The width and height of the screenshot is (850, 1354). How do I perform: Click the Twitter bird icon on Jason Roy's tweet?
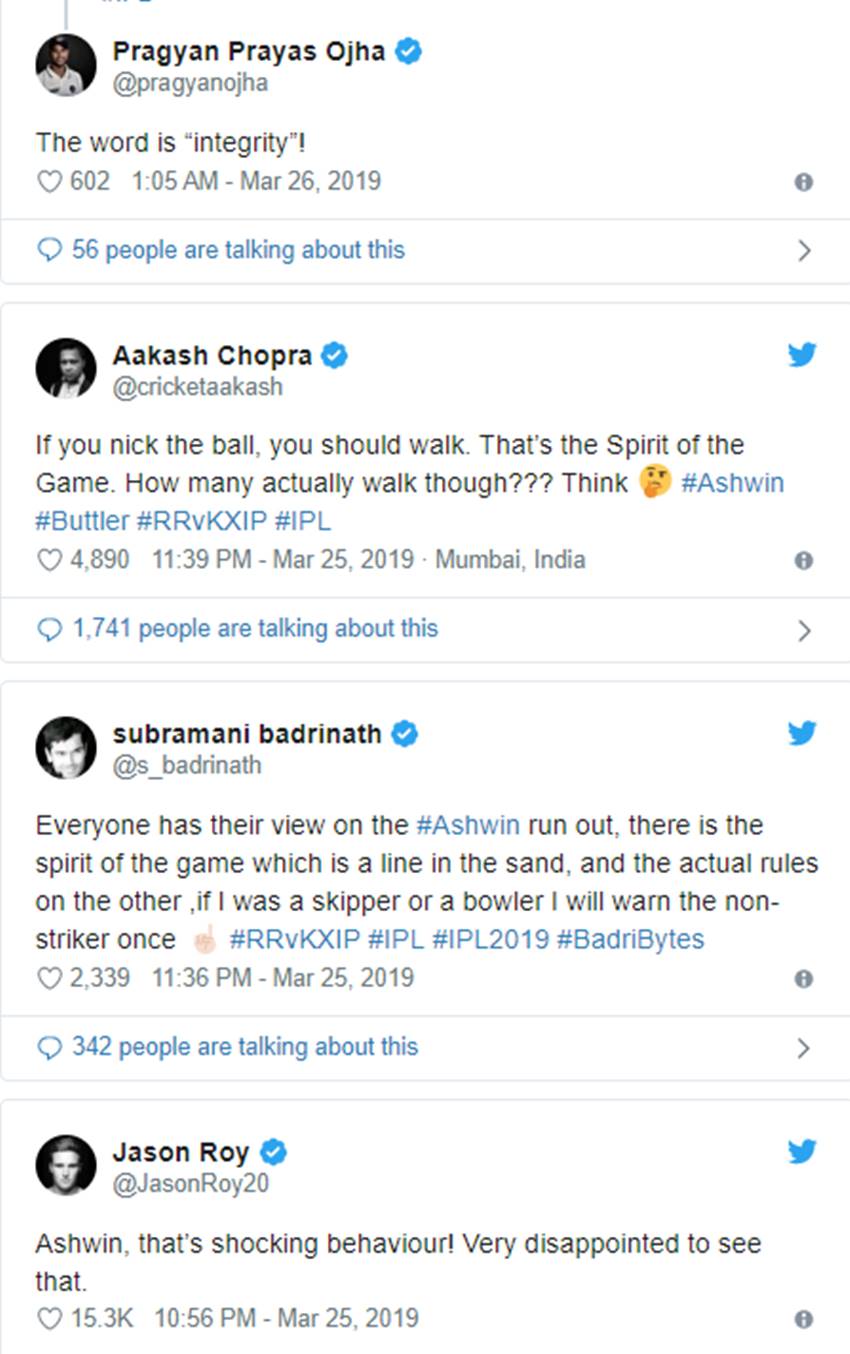(x=802, y=1152)
